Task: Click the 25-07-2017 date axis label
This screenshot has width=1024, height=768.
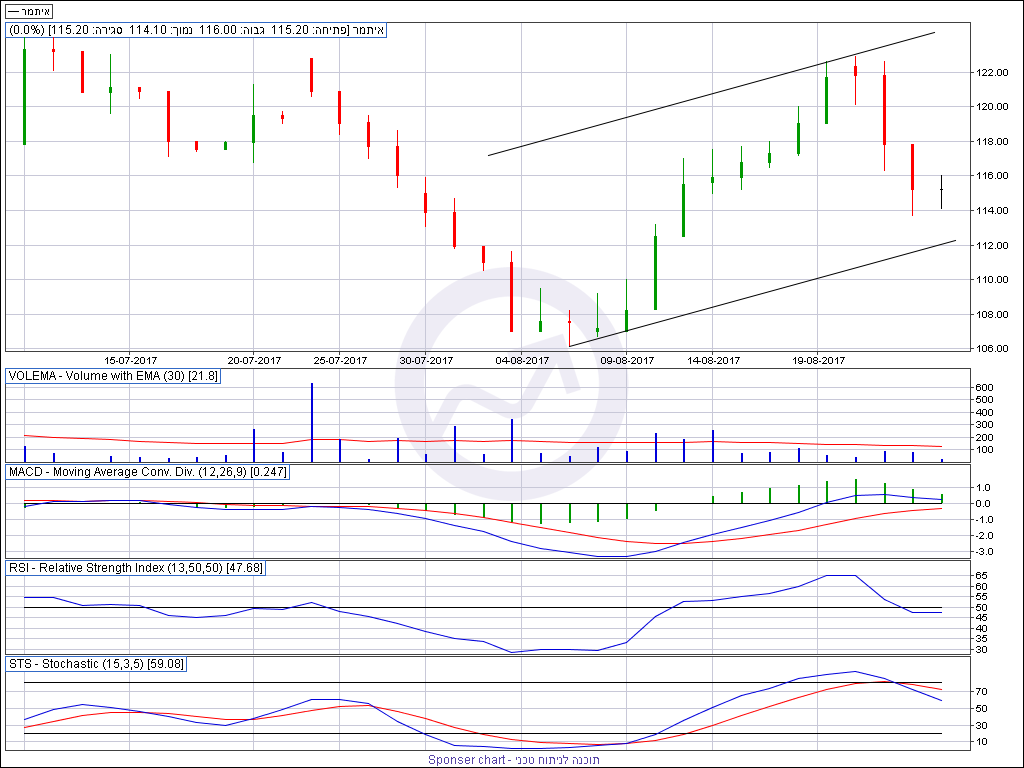Action: (341, 360)
